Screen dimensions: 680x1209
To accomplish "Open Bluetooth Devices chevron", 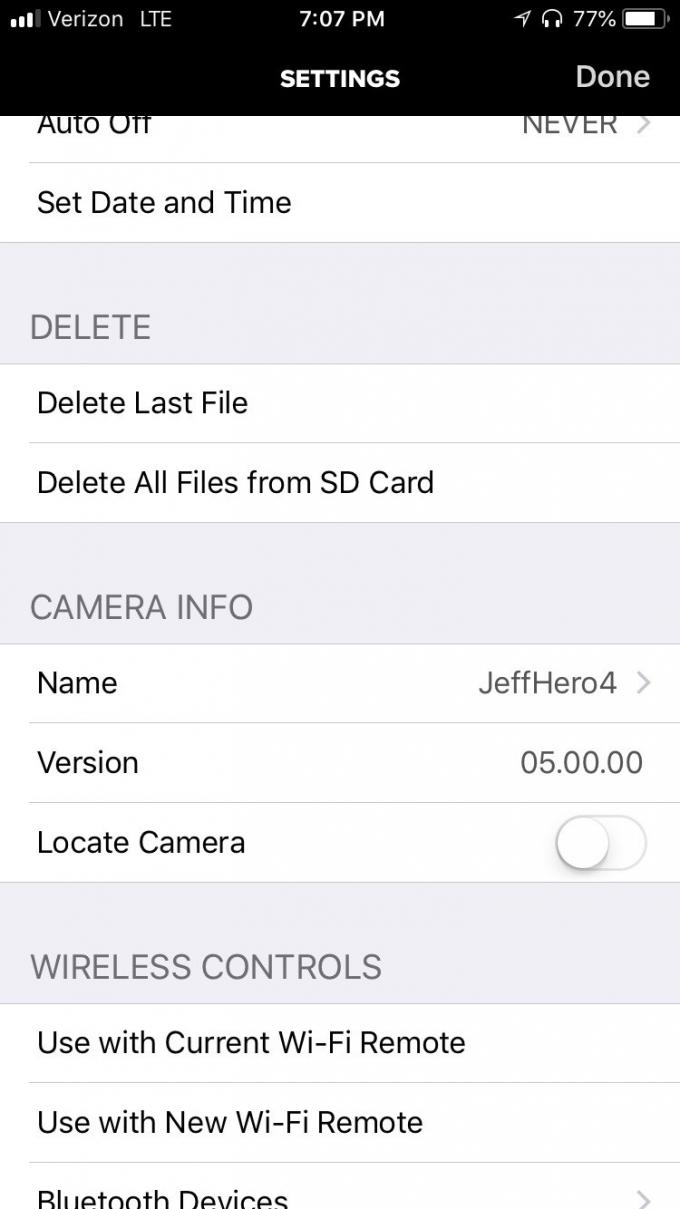I will click(x=643, y=1198).
